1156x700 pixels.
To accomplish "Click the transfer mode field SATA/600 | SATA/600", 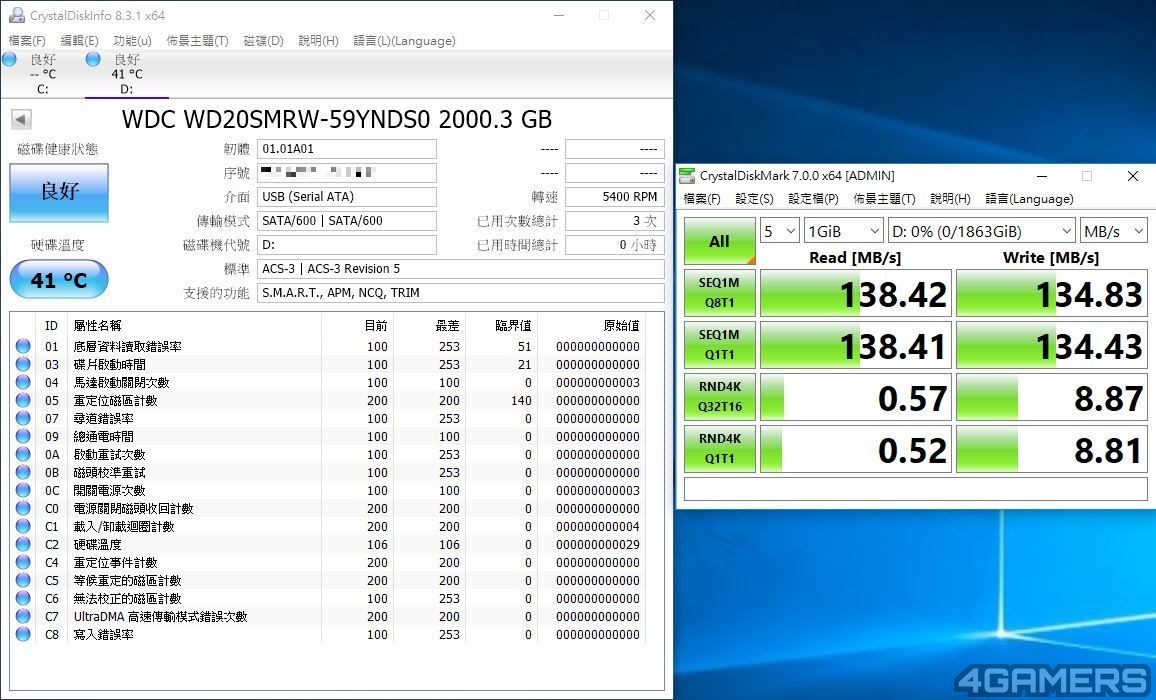I will point(347,221).
